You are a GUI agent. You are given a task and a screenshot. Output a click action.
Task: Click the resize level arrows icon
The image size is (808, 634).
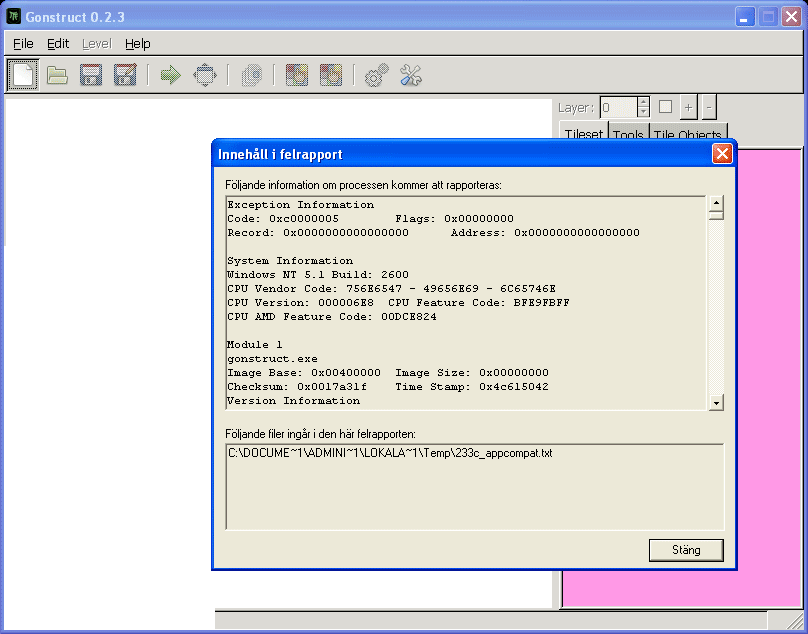click(x=204, y=75)
